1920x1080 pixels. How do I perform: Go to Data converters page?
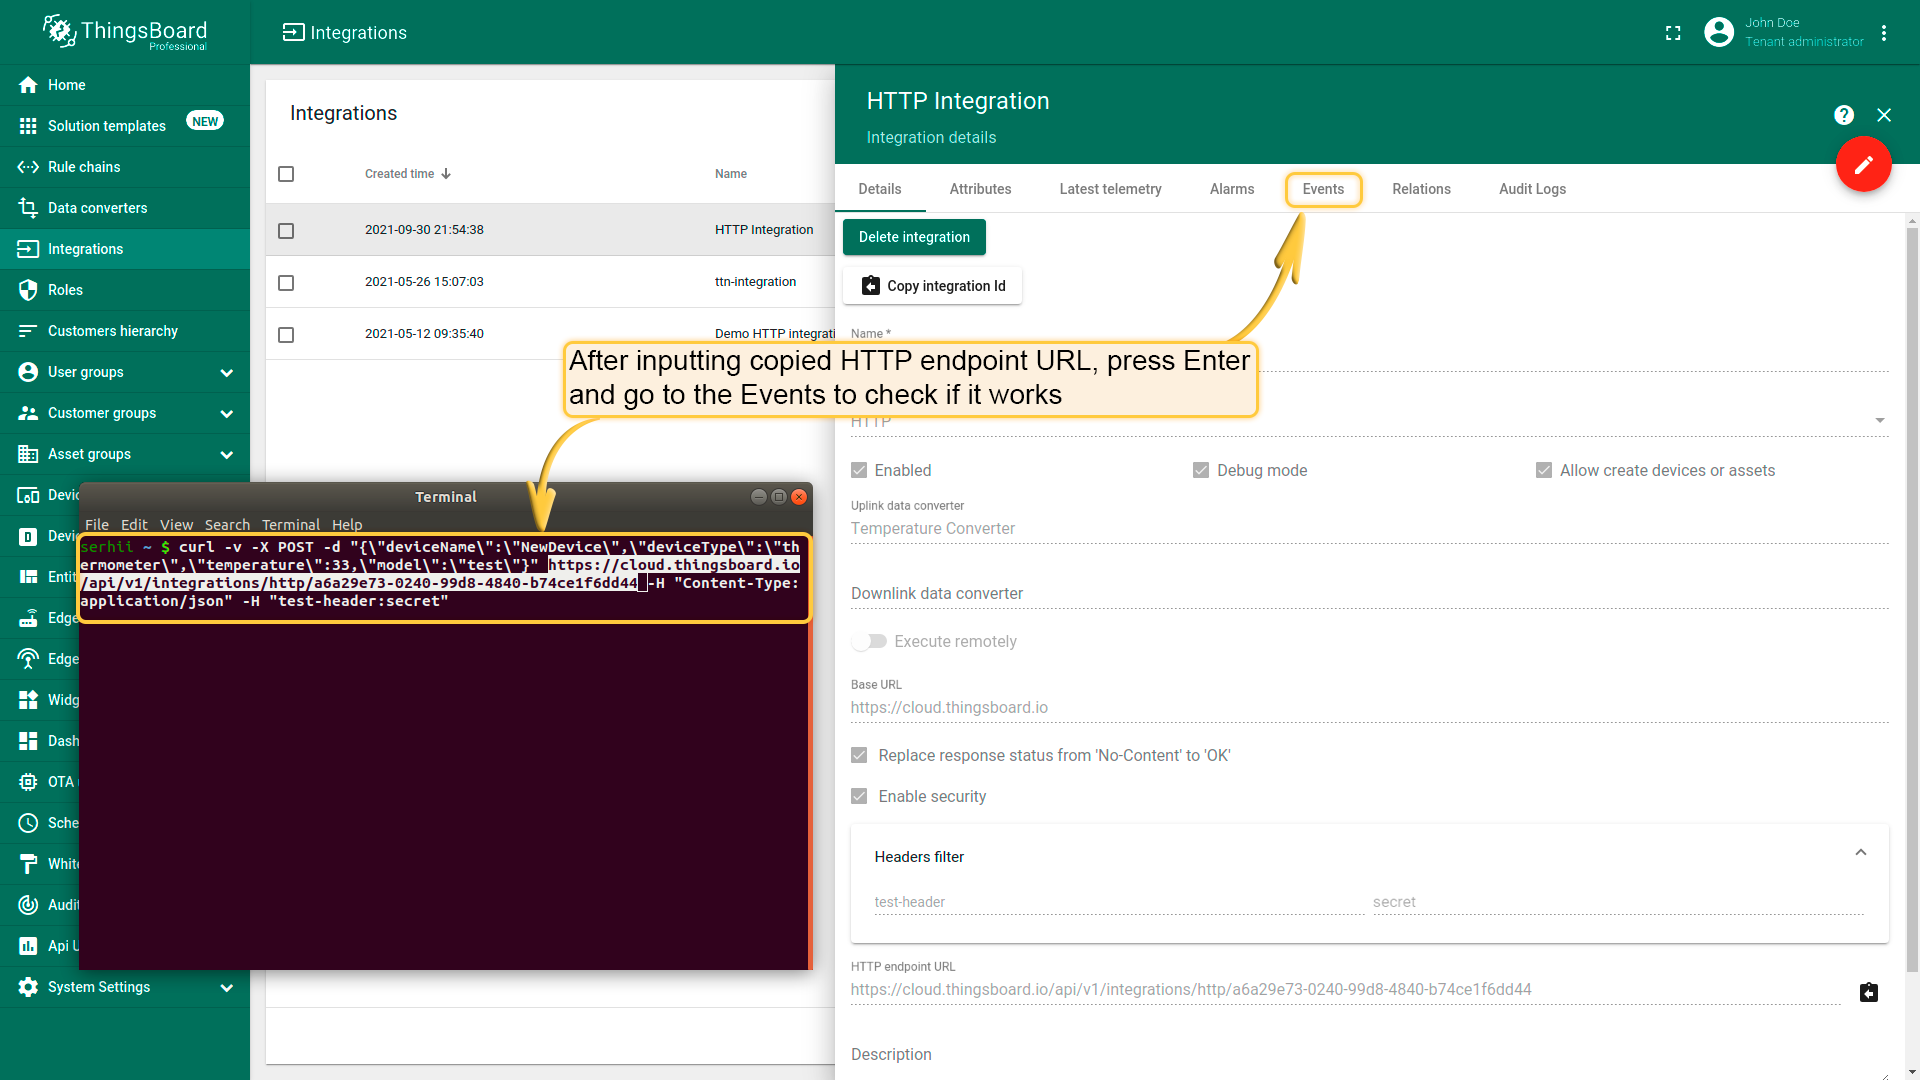click(97, 208)
